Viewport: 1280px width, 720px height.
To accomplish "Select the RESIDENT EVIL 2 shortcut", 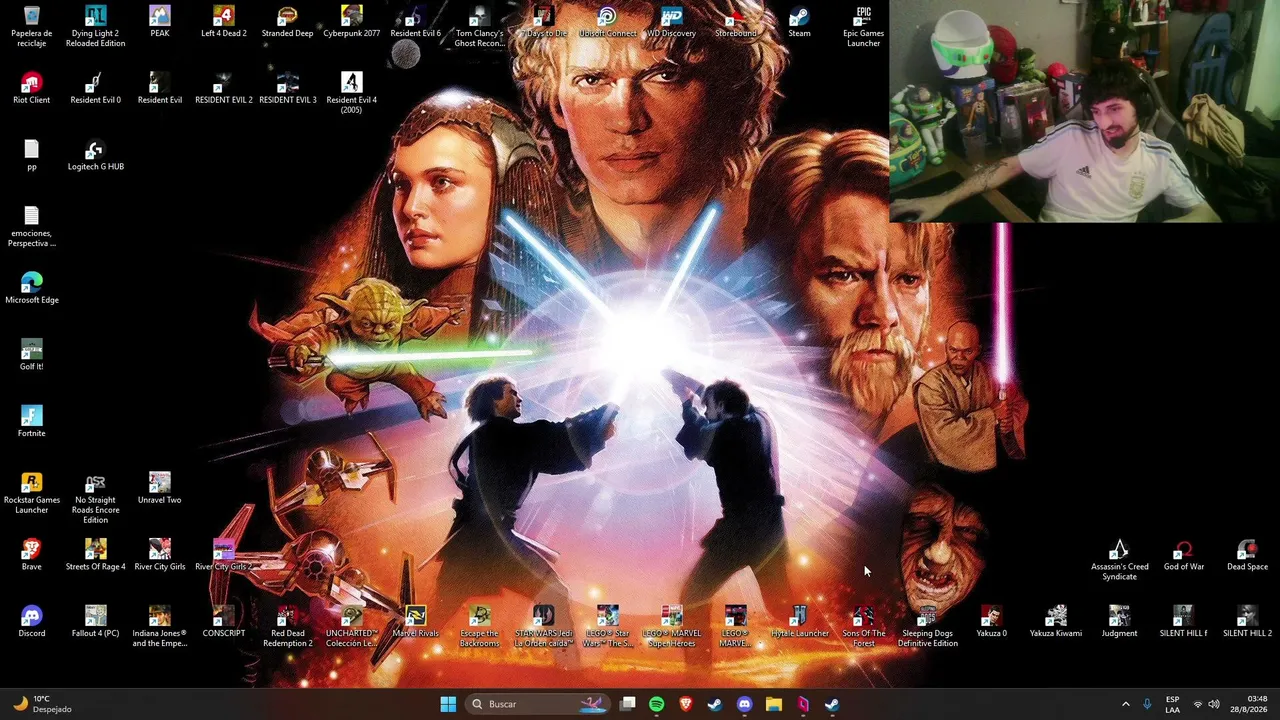I will pyautogui.click(x=224, y=88).
